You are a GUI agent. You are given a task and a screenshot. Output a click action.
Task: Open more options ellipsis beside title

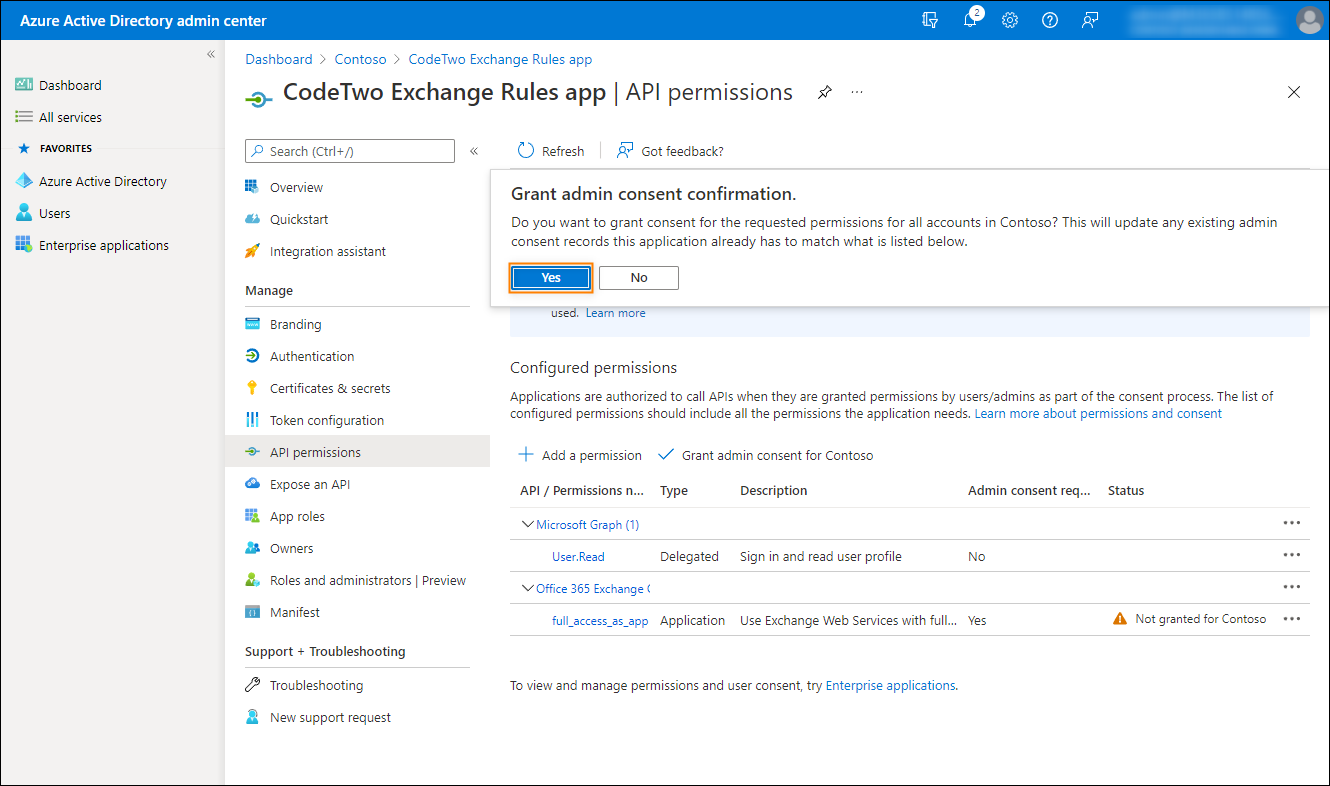(857, 92)
